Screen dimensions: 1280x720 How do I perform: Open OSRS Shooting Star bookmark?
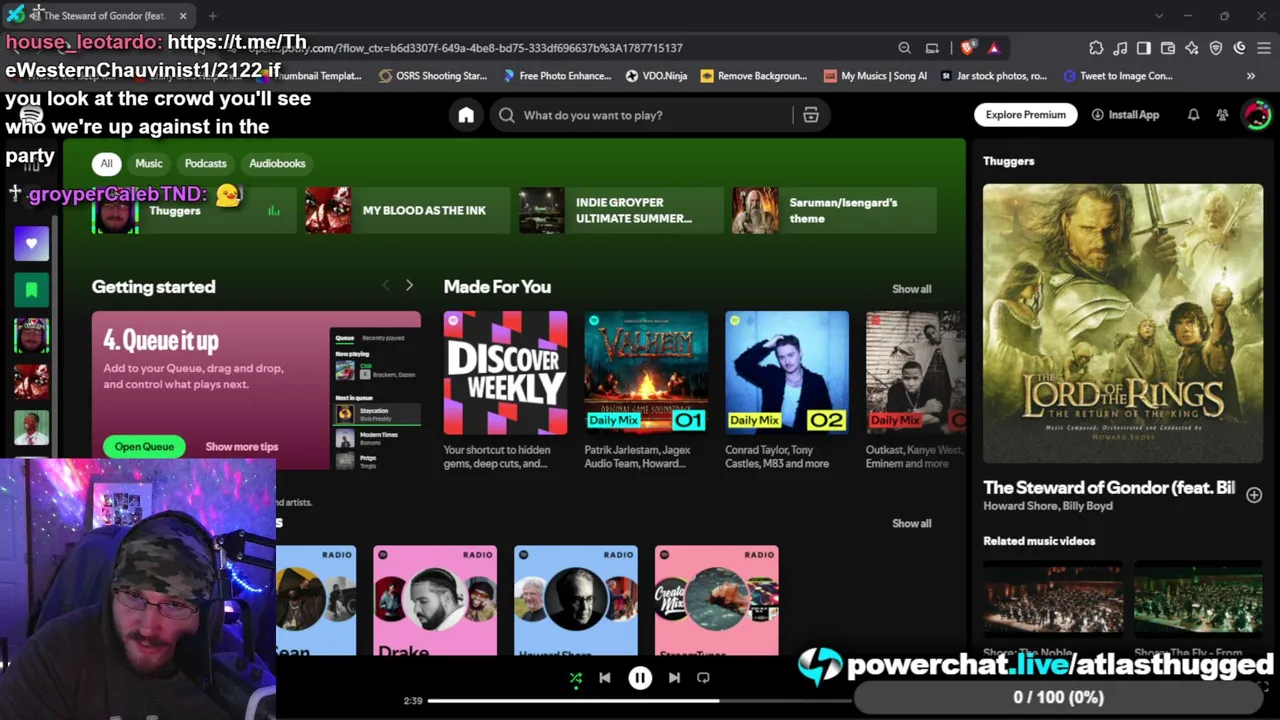click(x=433, y=76)
